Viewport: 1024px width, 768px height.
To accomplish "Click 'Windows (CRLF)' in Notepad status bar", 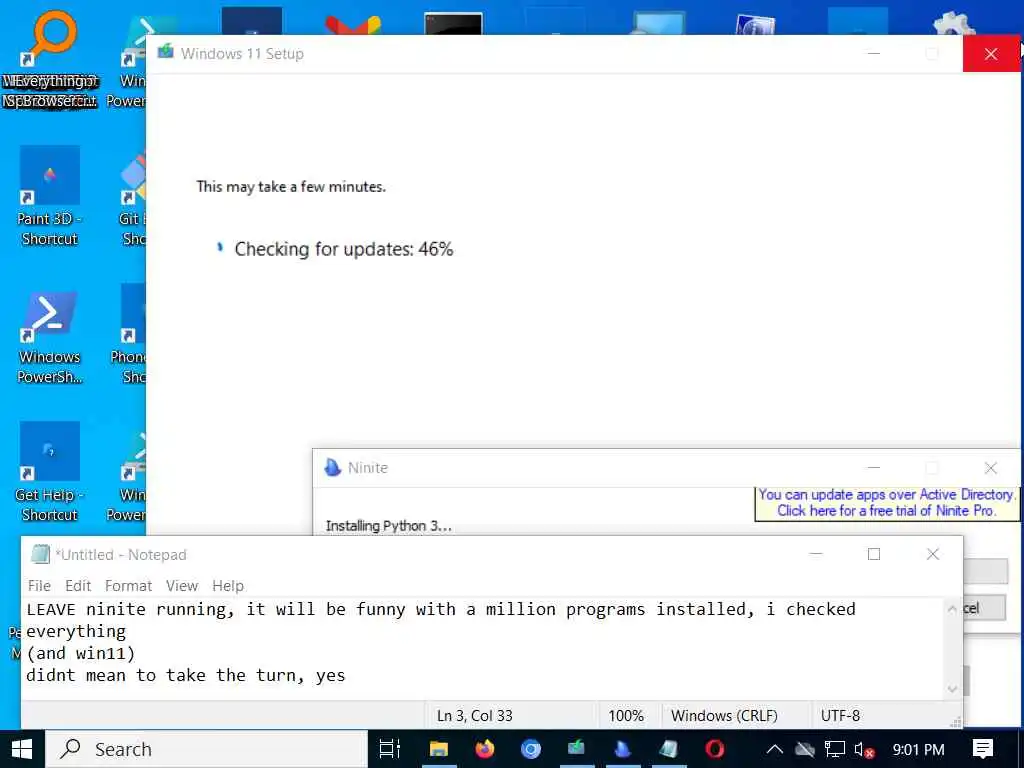I will pos(724,716).
